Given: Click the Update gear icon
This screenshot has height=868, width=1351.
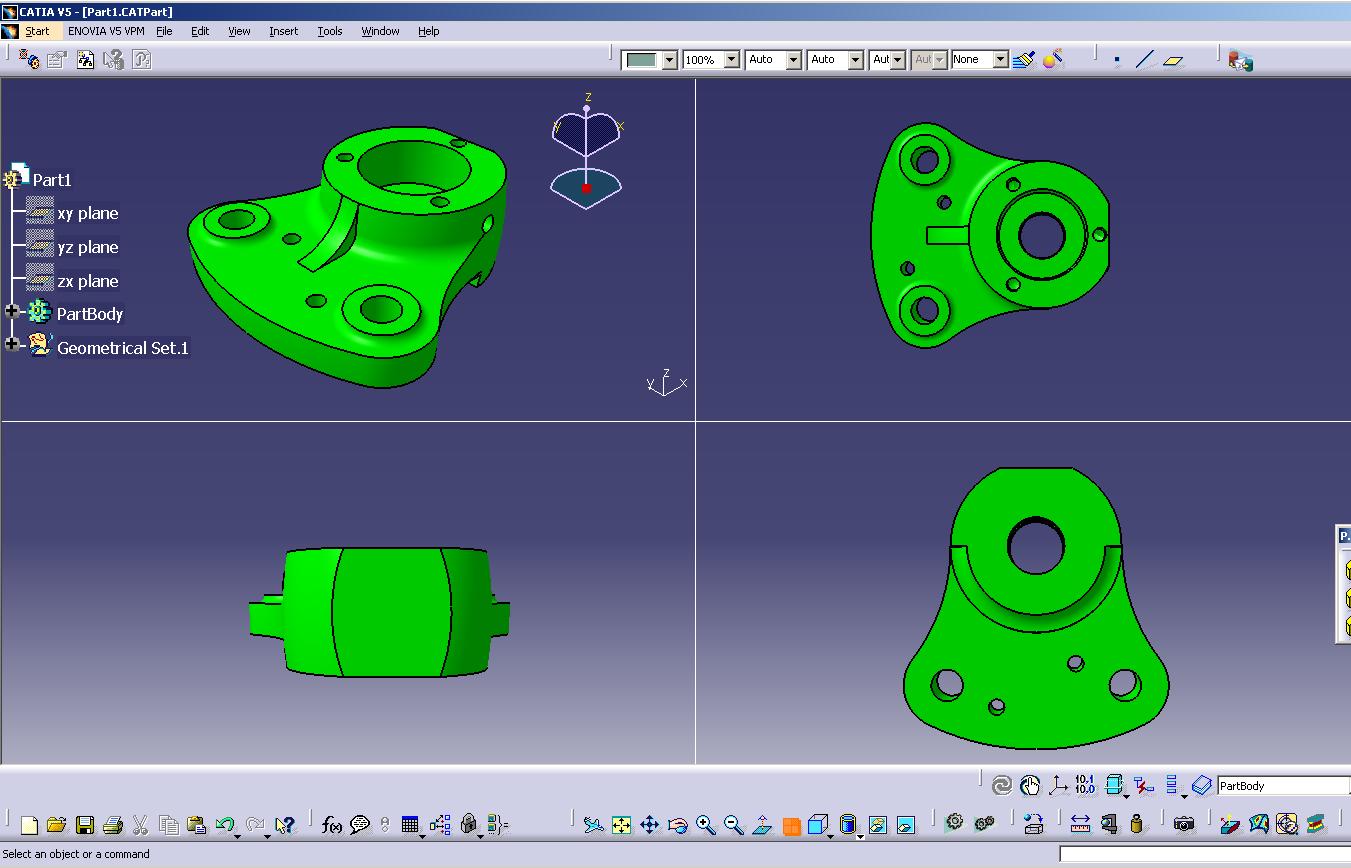Looking at the screenshot, I should tap(955, 823).
